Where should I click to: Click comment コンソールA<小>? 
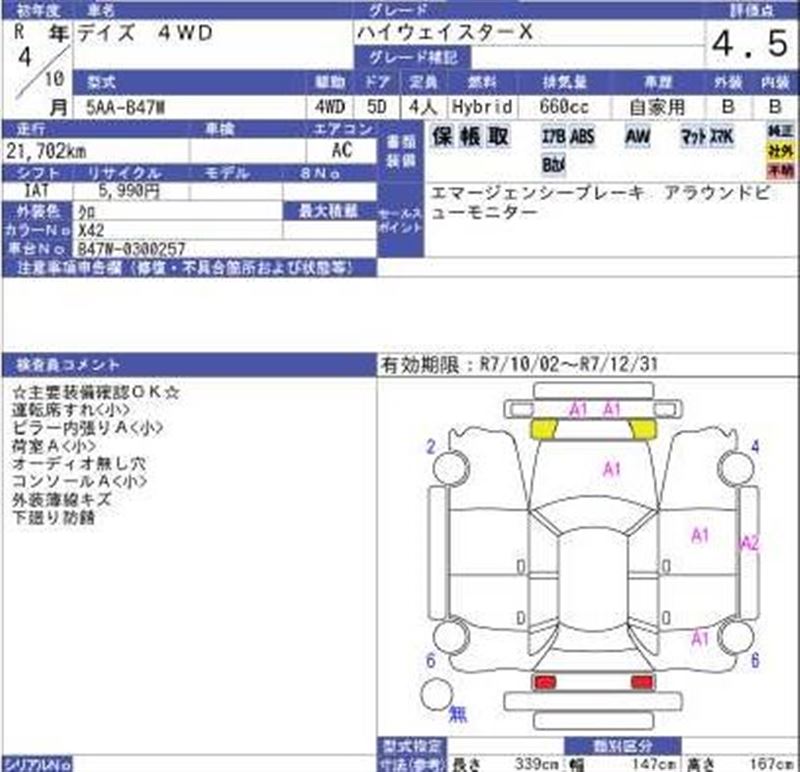pyautogui.click(x=79, y=481)
